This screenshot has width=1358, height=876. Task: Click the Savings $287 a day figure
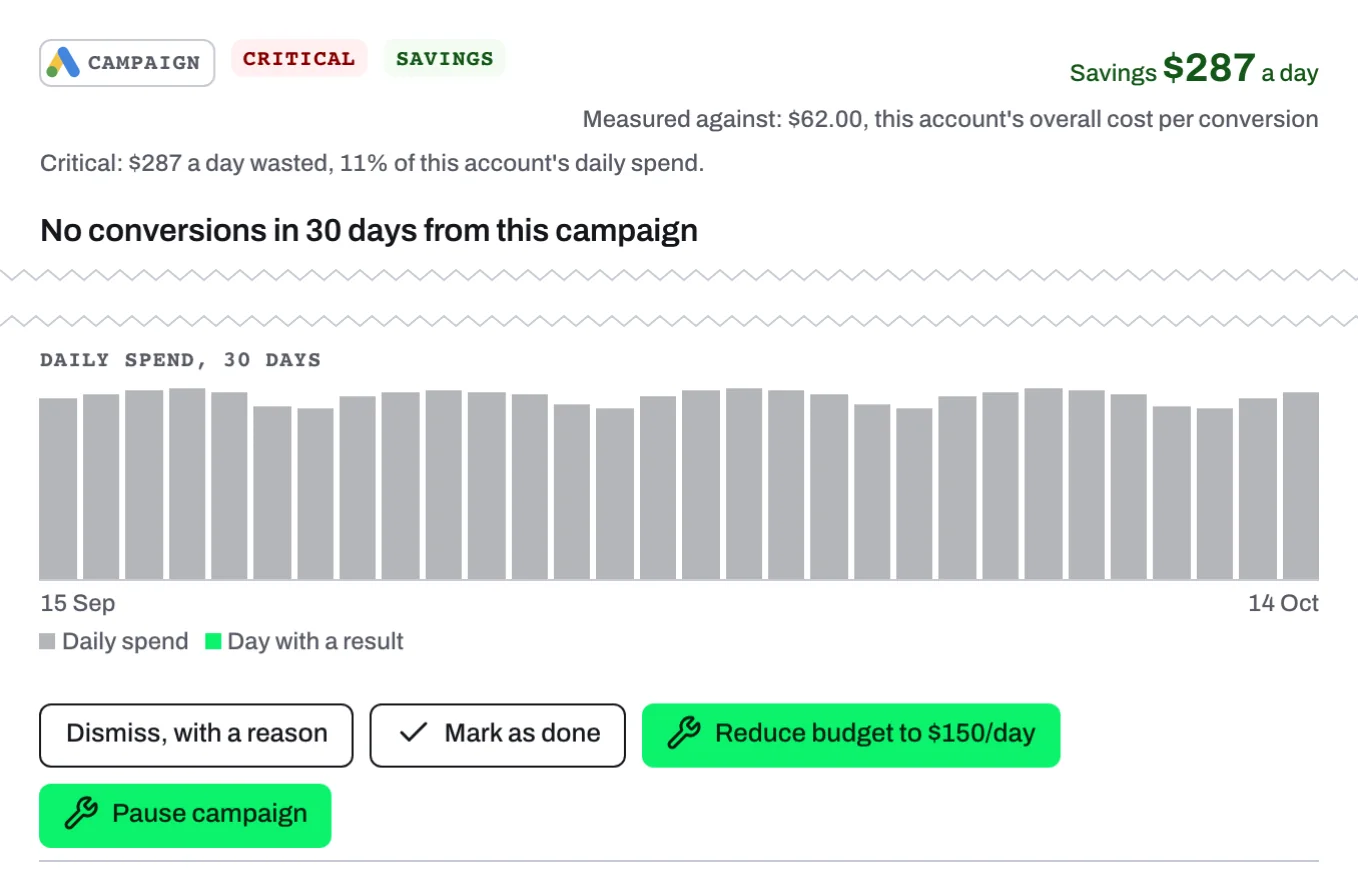click(1194, 69)
